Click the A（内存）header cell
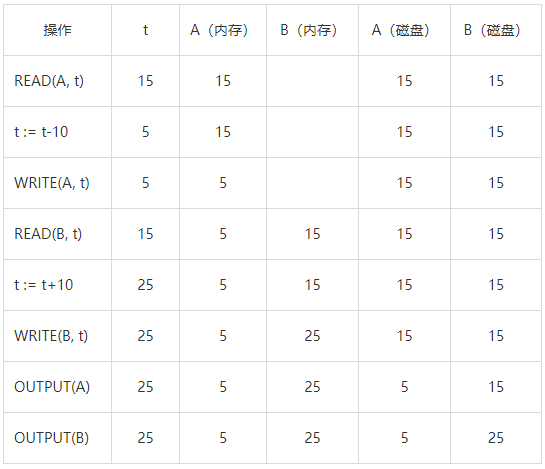545x469 pixels. [223, 30]
